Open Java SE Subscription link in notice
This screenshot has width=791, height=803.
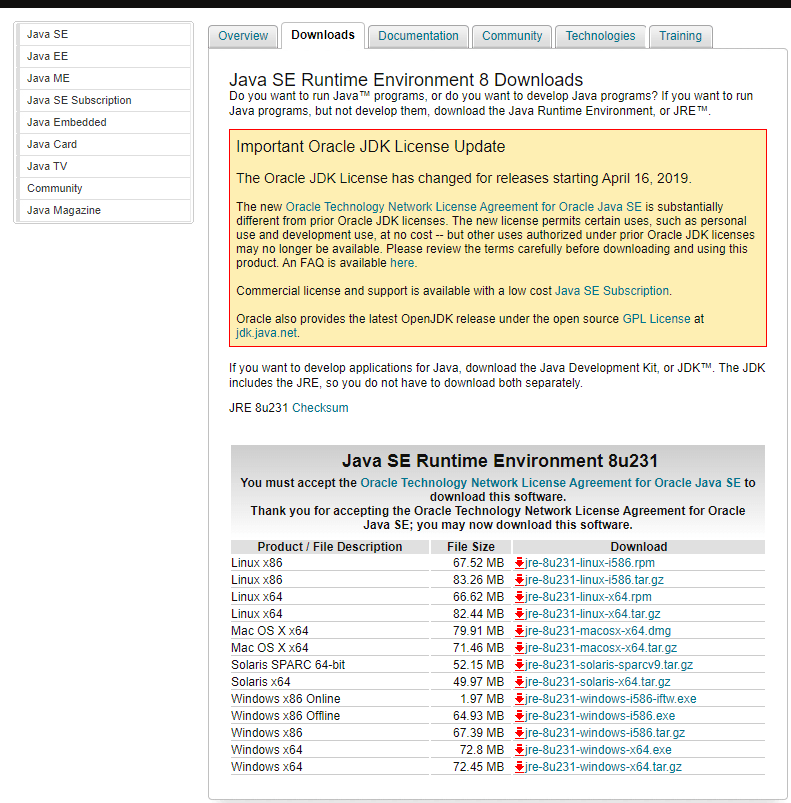[612, 291]
